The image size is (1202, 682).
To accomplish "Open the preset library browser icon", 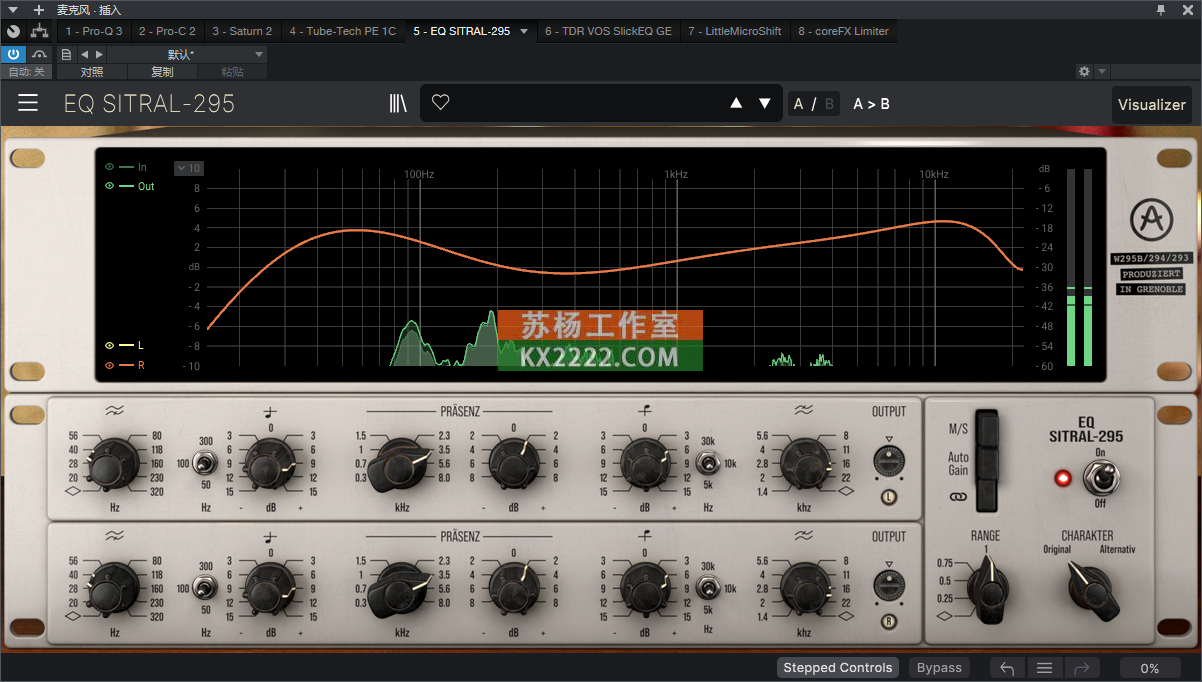I will tap(398, 103).
